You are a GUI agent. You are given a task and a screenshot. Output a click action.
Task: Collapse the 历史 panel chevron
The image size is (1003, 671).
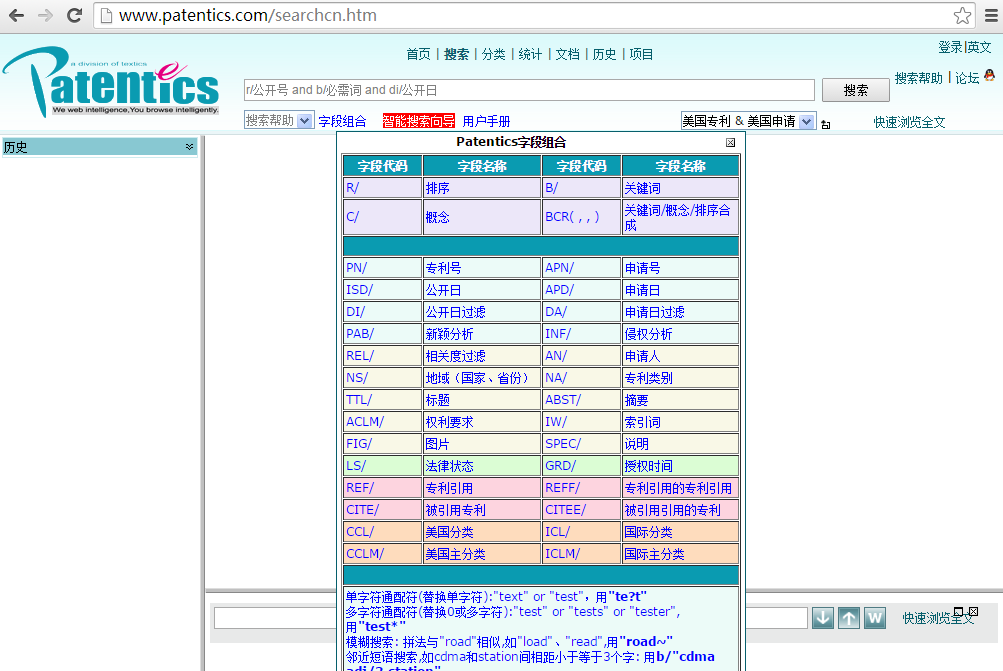[x=189, y=146]
